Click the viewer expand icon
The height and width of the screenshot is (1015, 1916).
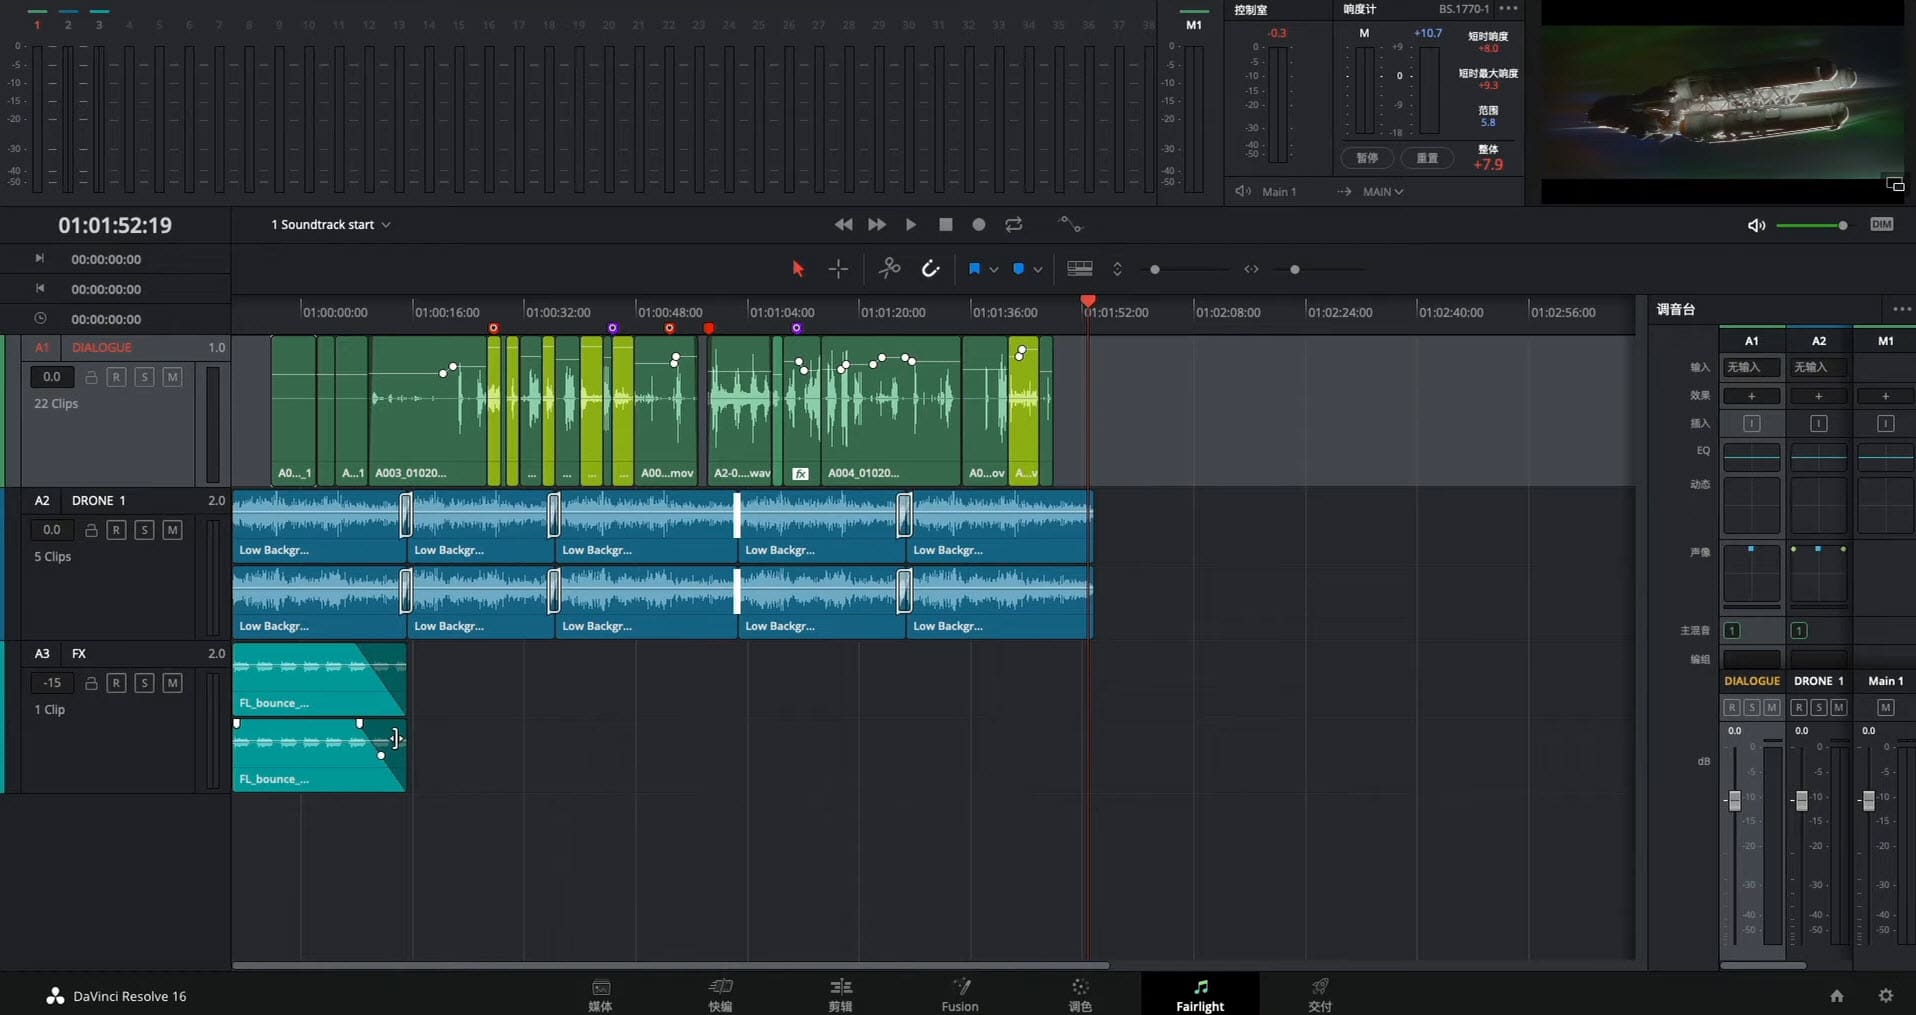click(x=1895, y=185)
